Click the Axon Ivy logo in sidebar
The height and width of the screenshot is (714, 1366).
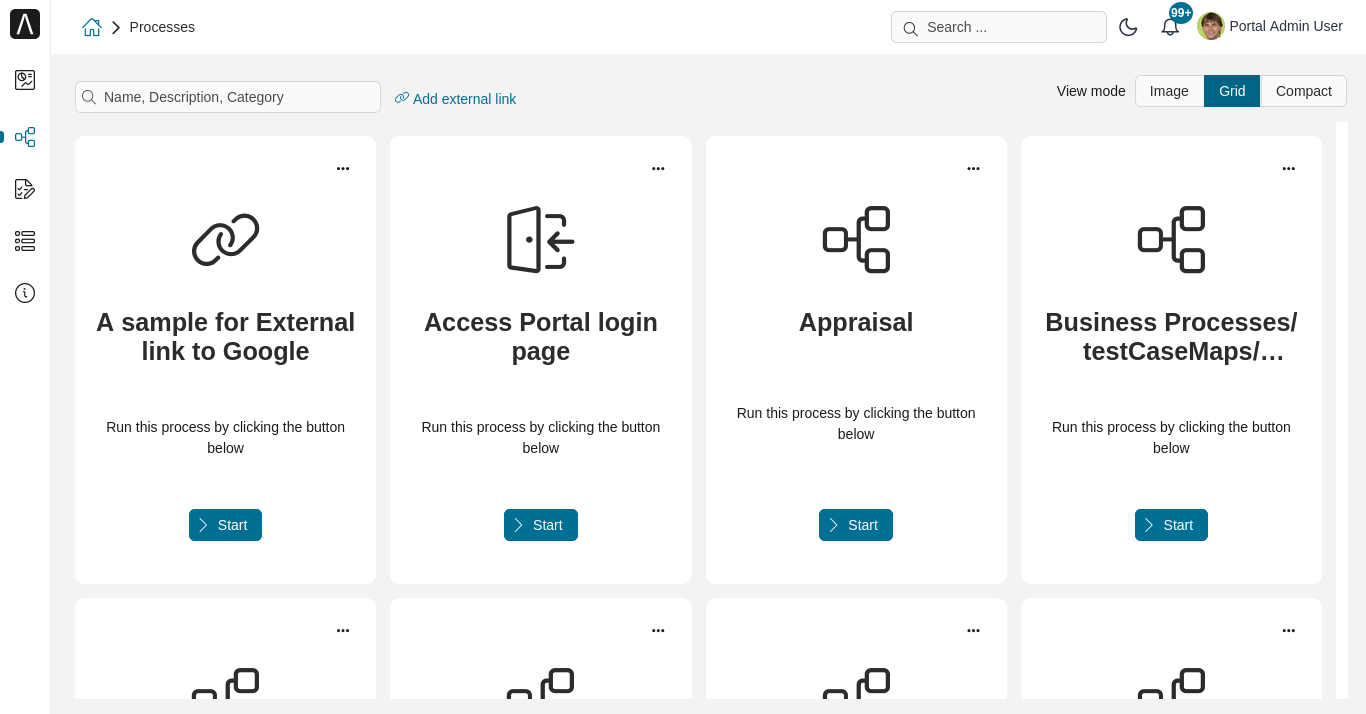tap(25, 24)
